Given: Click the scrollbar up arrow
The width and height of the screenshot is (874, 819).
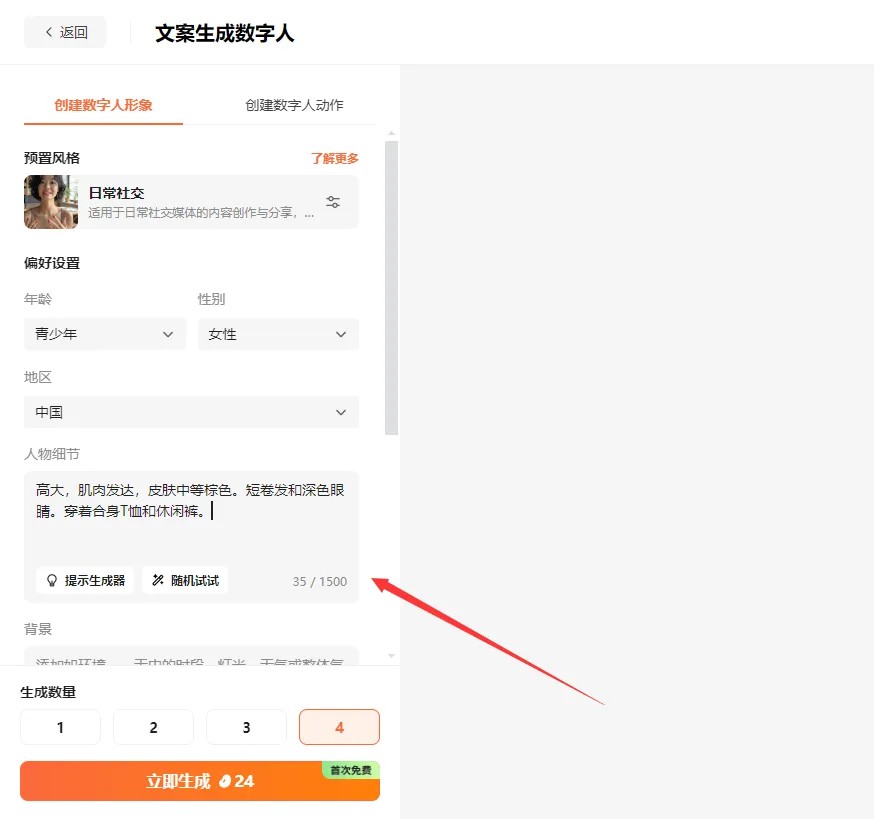Looking at the screenshot, I should click(x=391, y=133).
